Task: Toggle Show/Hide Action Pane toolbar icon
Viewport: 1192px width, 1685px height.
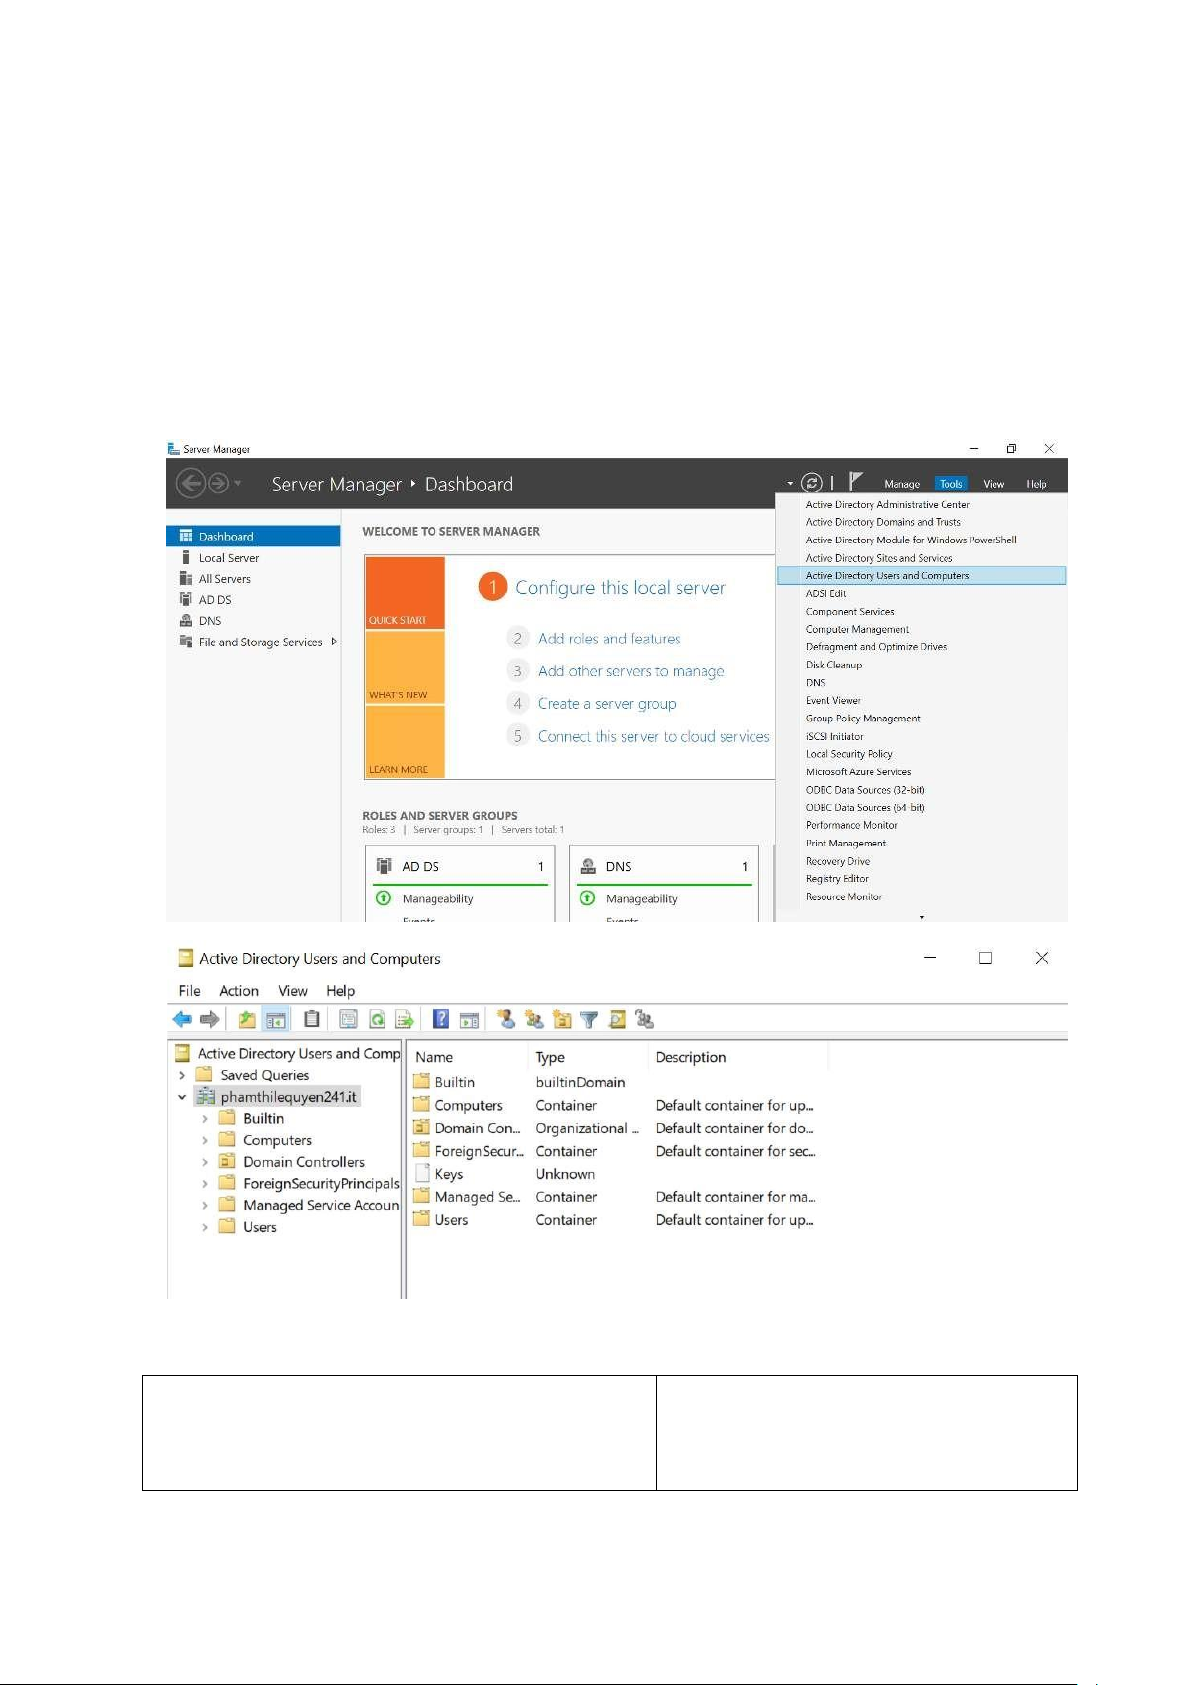Action: [x=469, y=1019]
